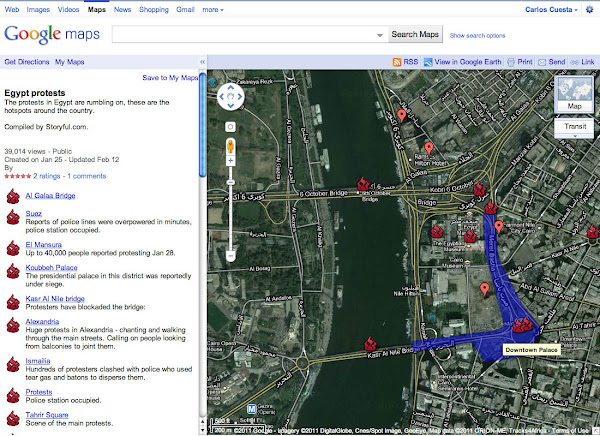Click the Search Maps button
Image resolution: width=600 pixels, height=436 pixels.
coord(415,34)
